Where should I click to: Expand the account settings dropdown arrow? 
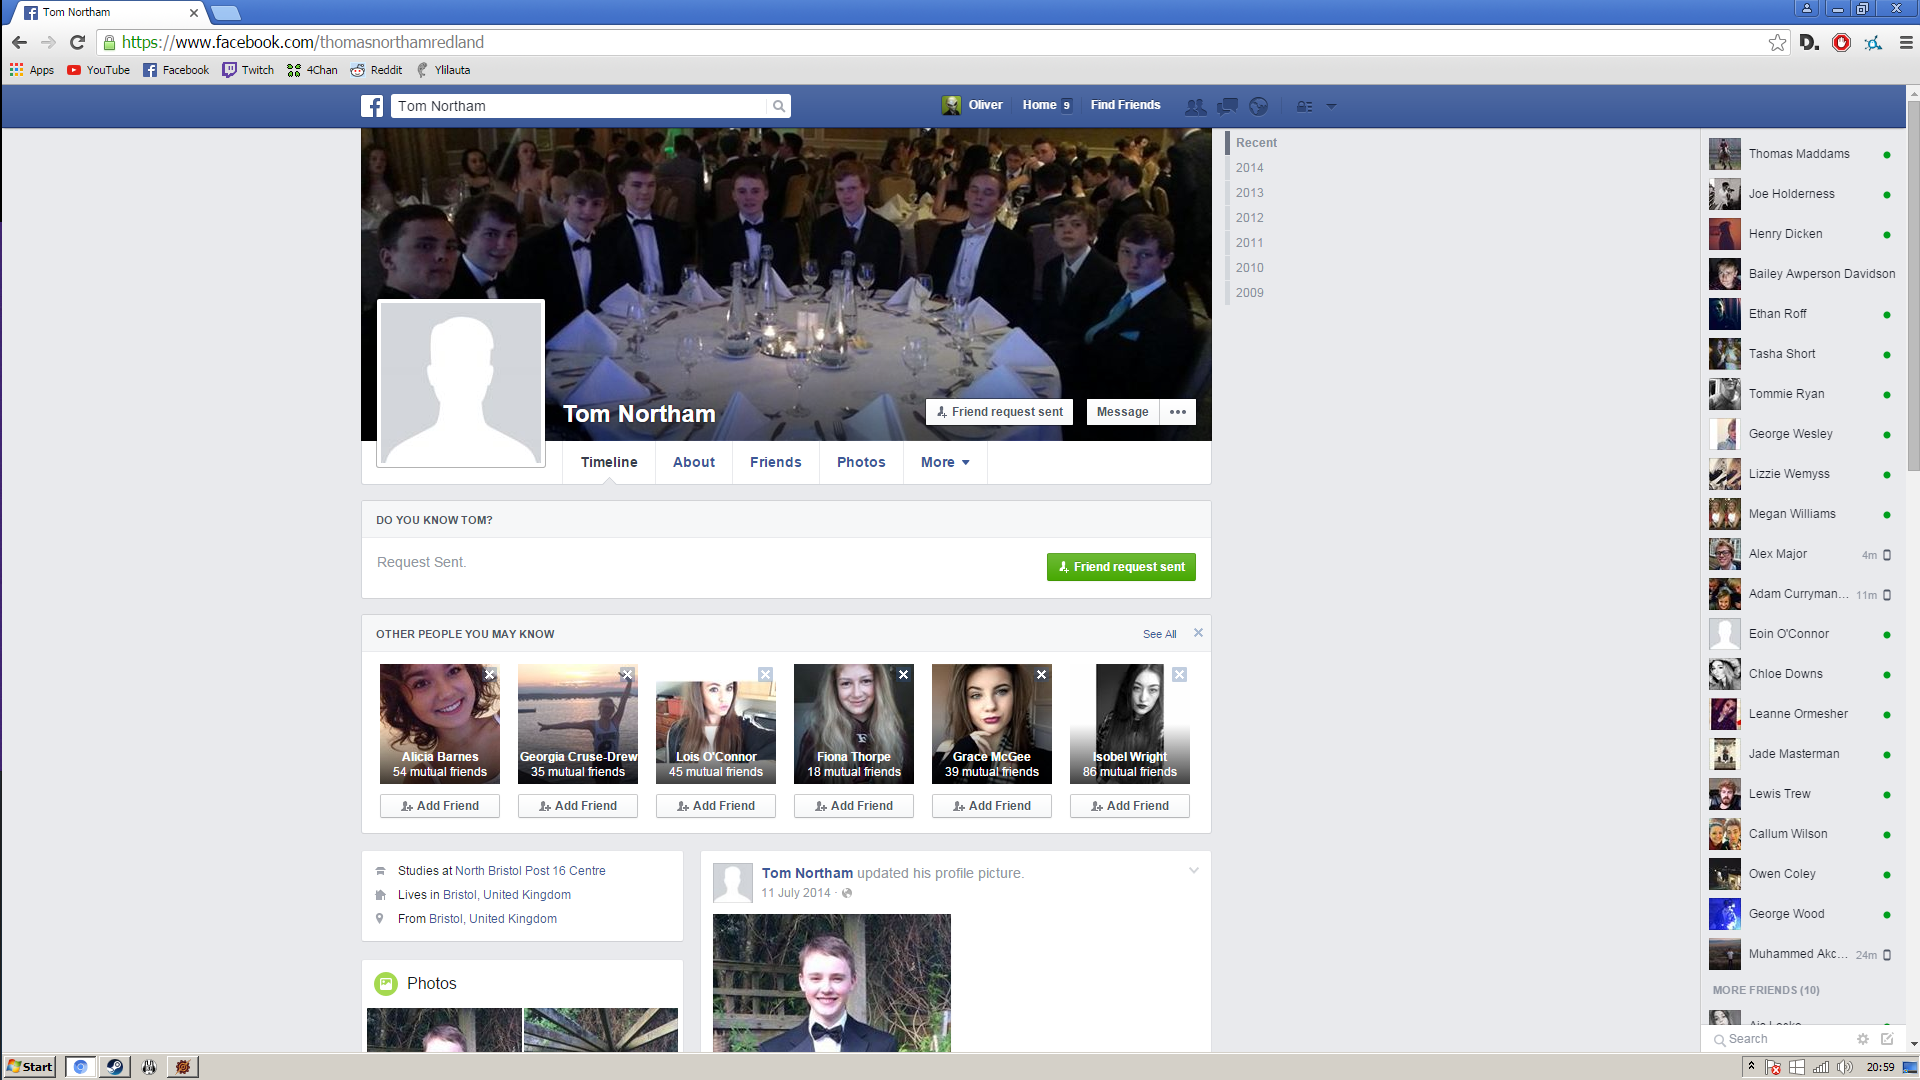point(1331,106)
